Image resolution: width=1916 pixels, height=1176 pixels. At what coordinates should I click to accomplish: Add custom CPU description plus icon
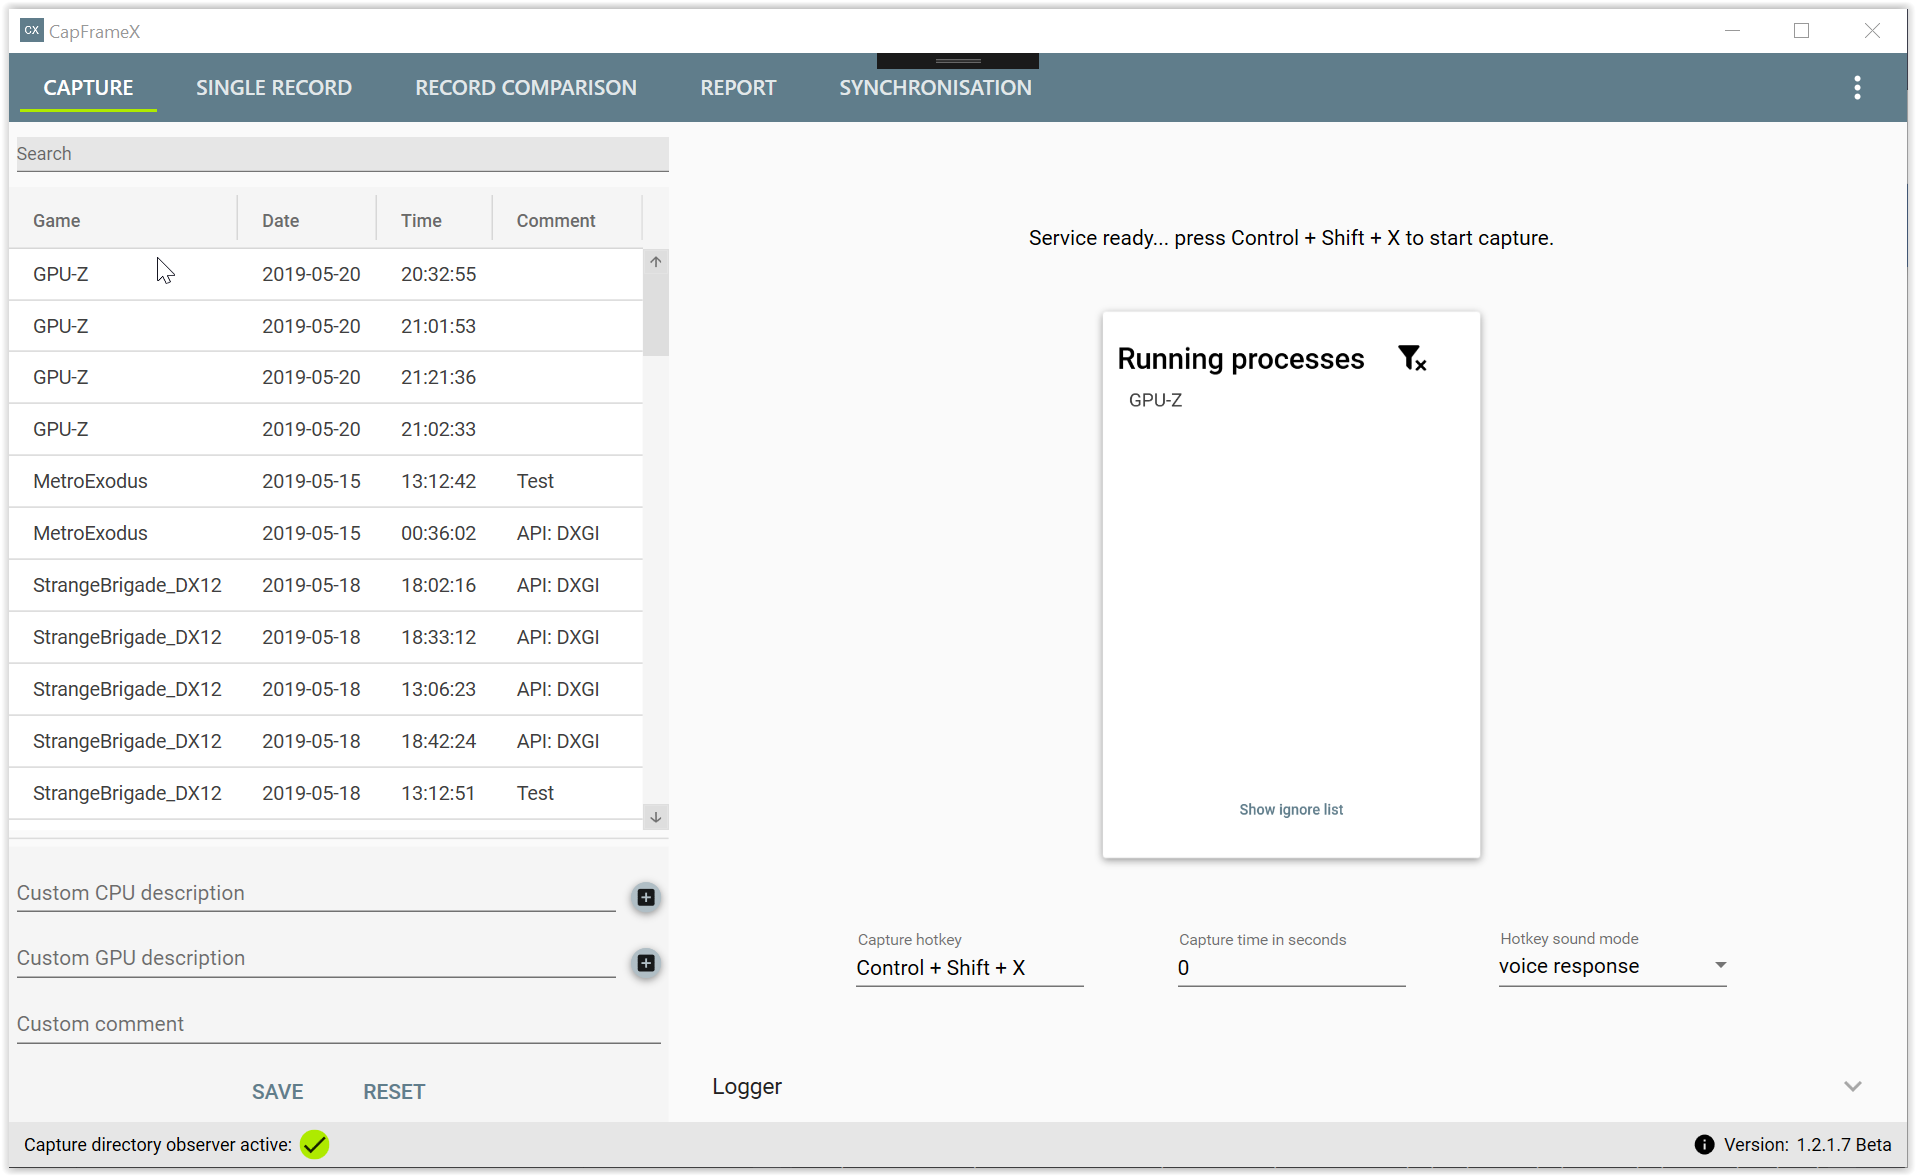pos(646,897)
